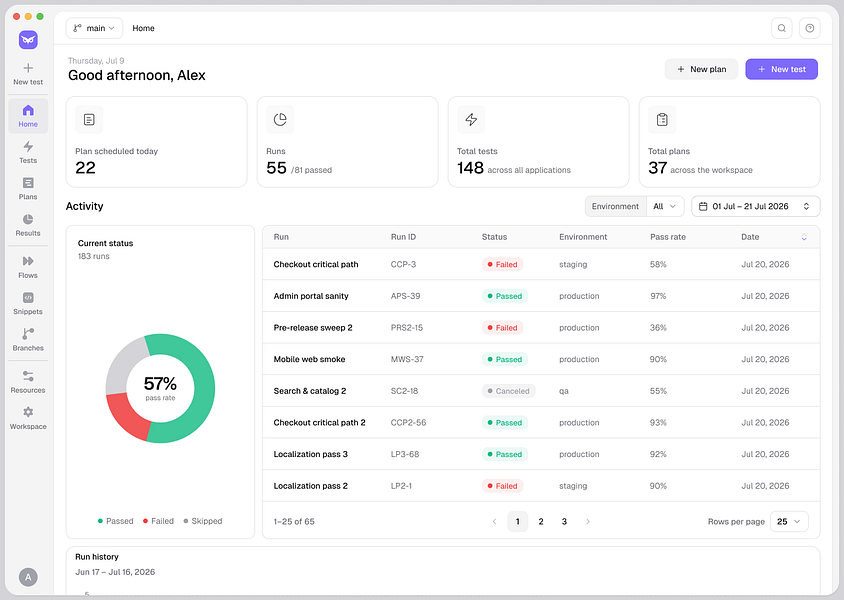Sort the table by Date column arrow
This screenshot has height=600, width=844.
click(x=804, y=237)
